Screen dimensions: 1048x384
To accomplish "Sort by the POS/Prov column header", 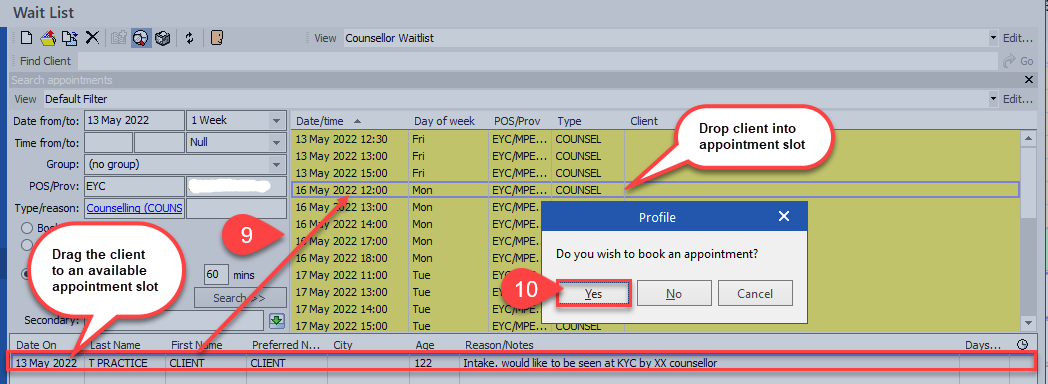I will coord(519,121).
